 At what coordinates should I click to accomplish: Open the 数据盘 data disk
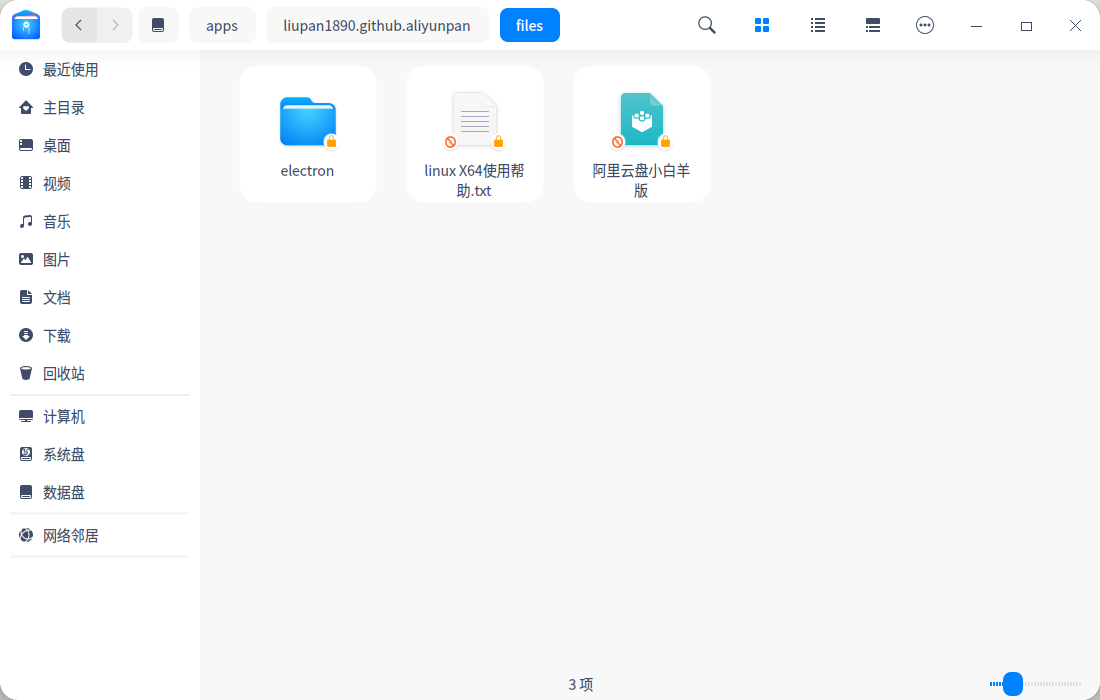tap(62, 492)
